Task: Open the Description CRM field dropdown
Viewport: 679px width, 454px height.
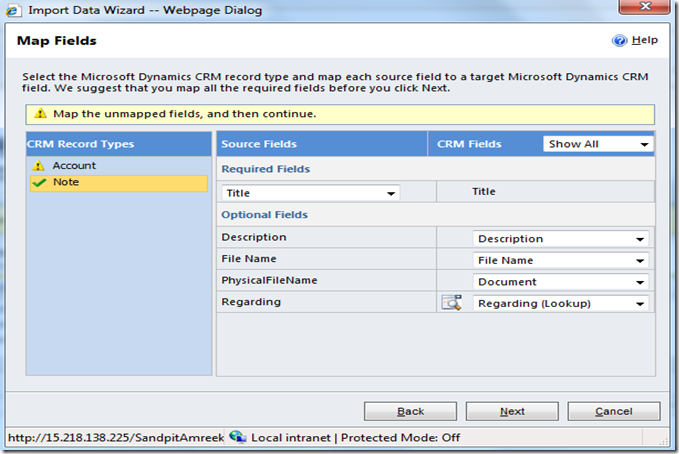Action: pyautogui.click(x=560, y=239)
